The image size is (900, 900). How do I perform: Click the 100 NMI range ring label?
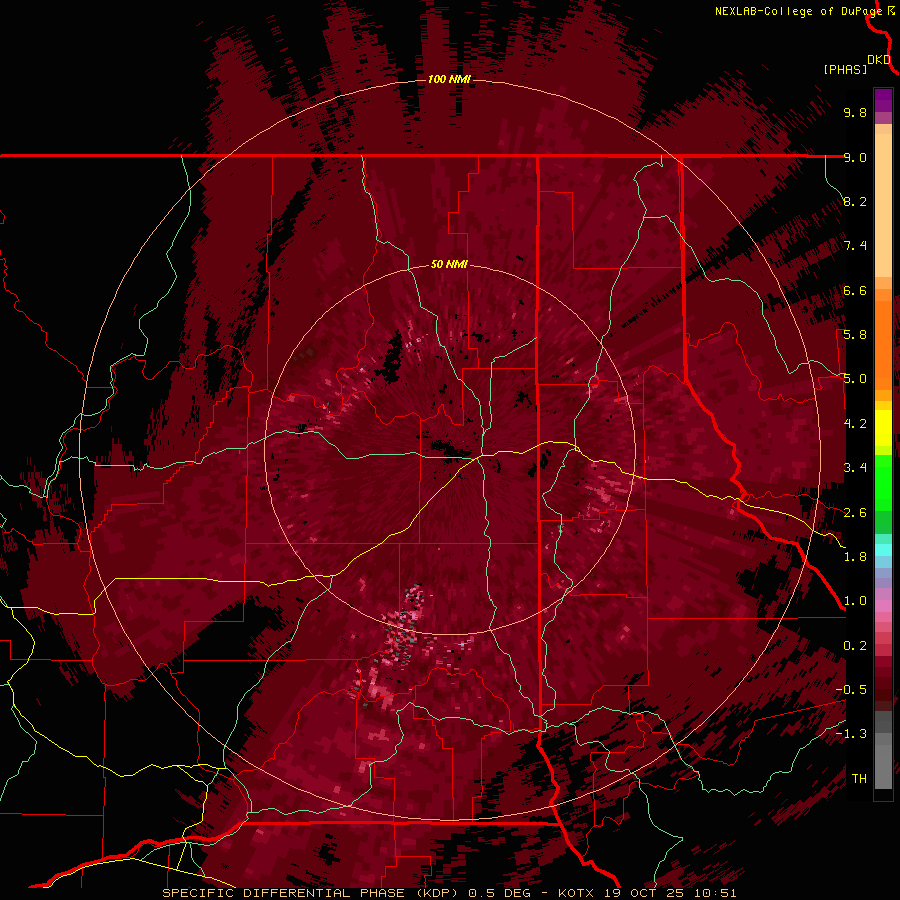coord(449,79)
